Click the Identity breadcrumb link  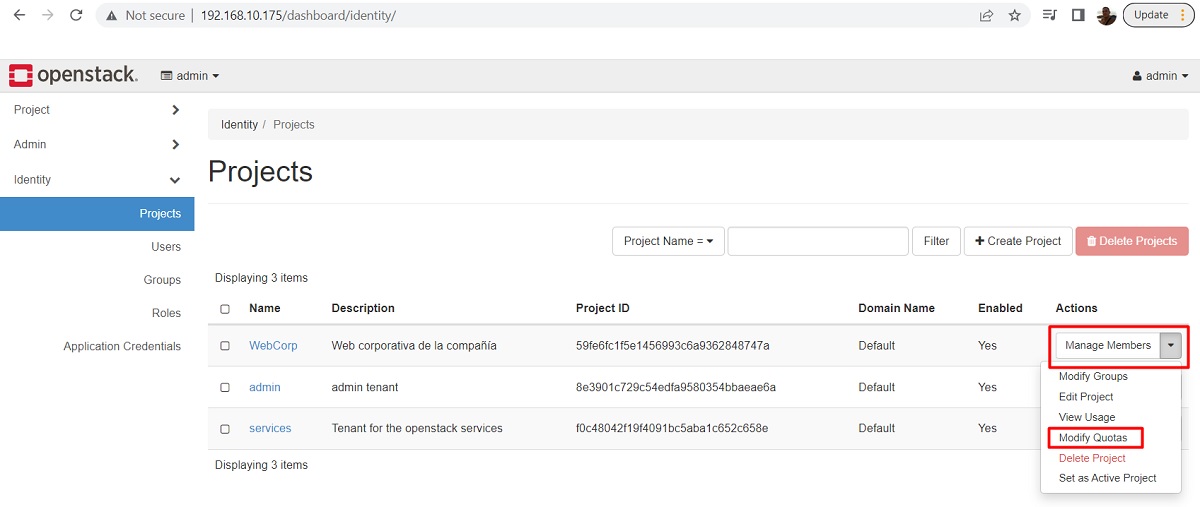pyautogui.click(x=239, y=125)
